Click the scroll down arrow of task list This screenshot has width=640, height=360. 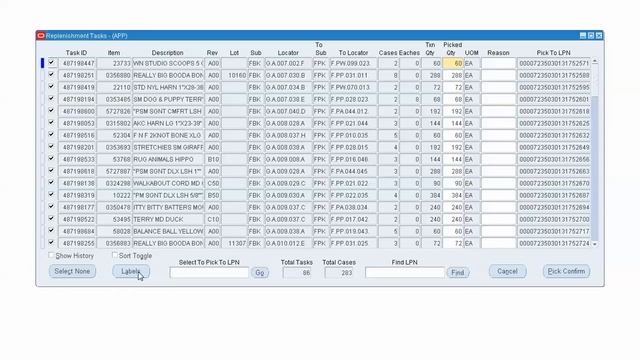595,244
